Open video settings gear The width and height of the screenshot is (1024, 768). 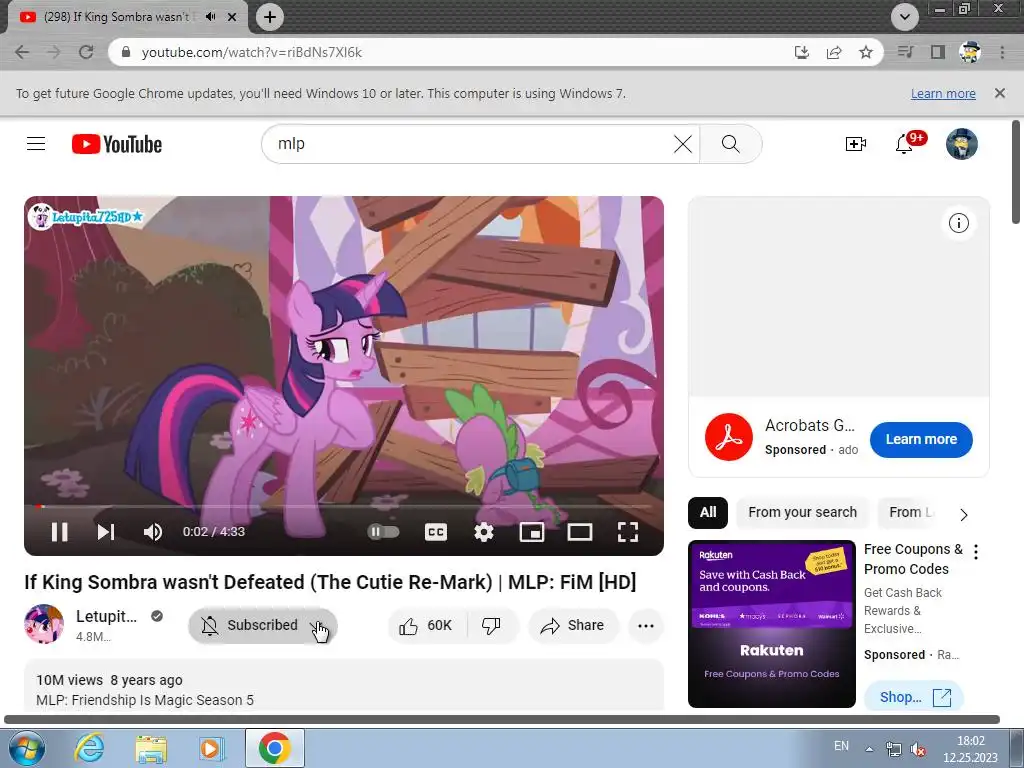[483, 532]
